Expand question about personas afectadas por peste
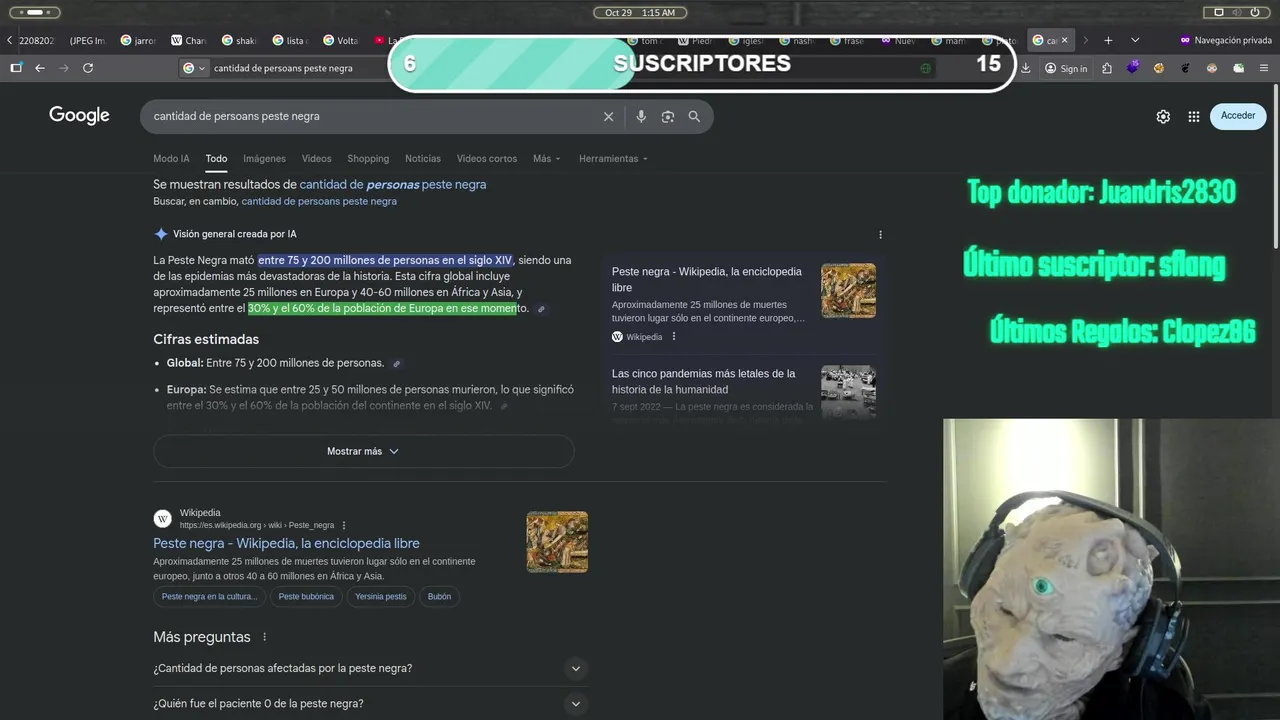Image resolution: width=1280 pixels, height=720 pixels. point(370,668)
